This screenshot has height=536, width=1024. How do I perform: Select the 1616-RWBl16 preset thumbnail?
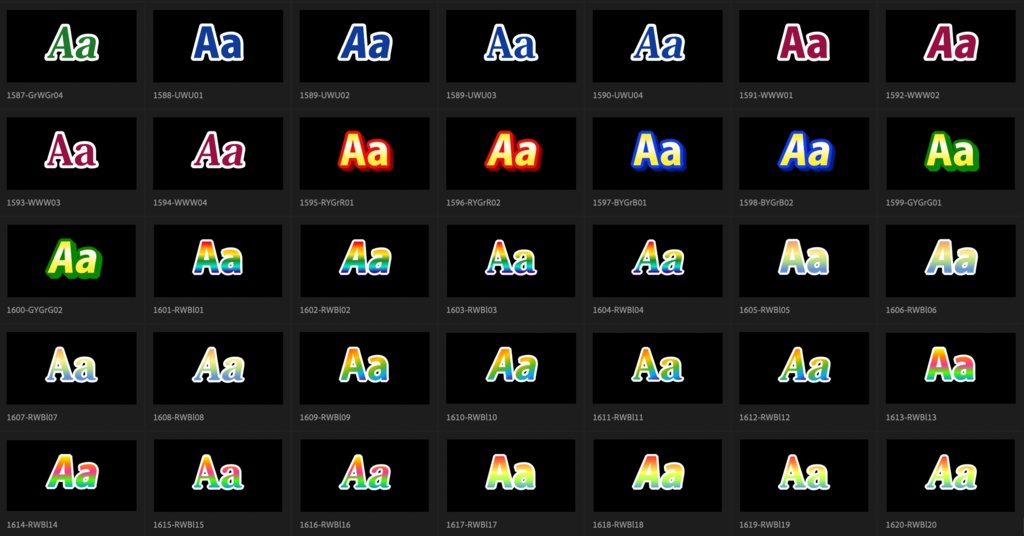point(365,475)
